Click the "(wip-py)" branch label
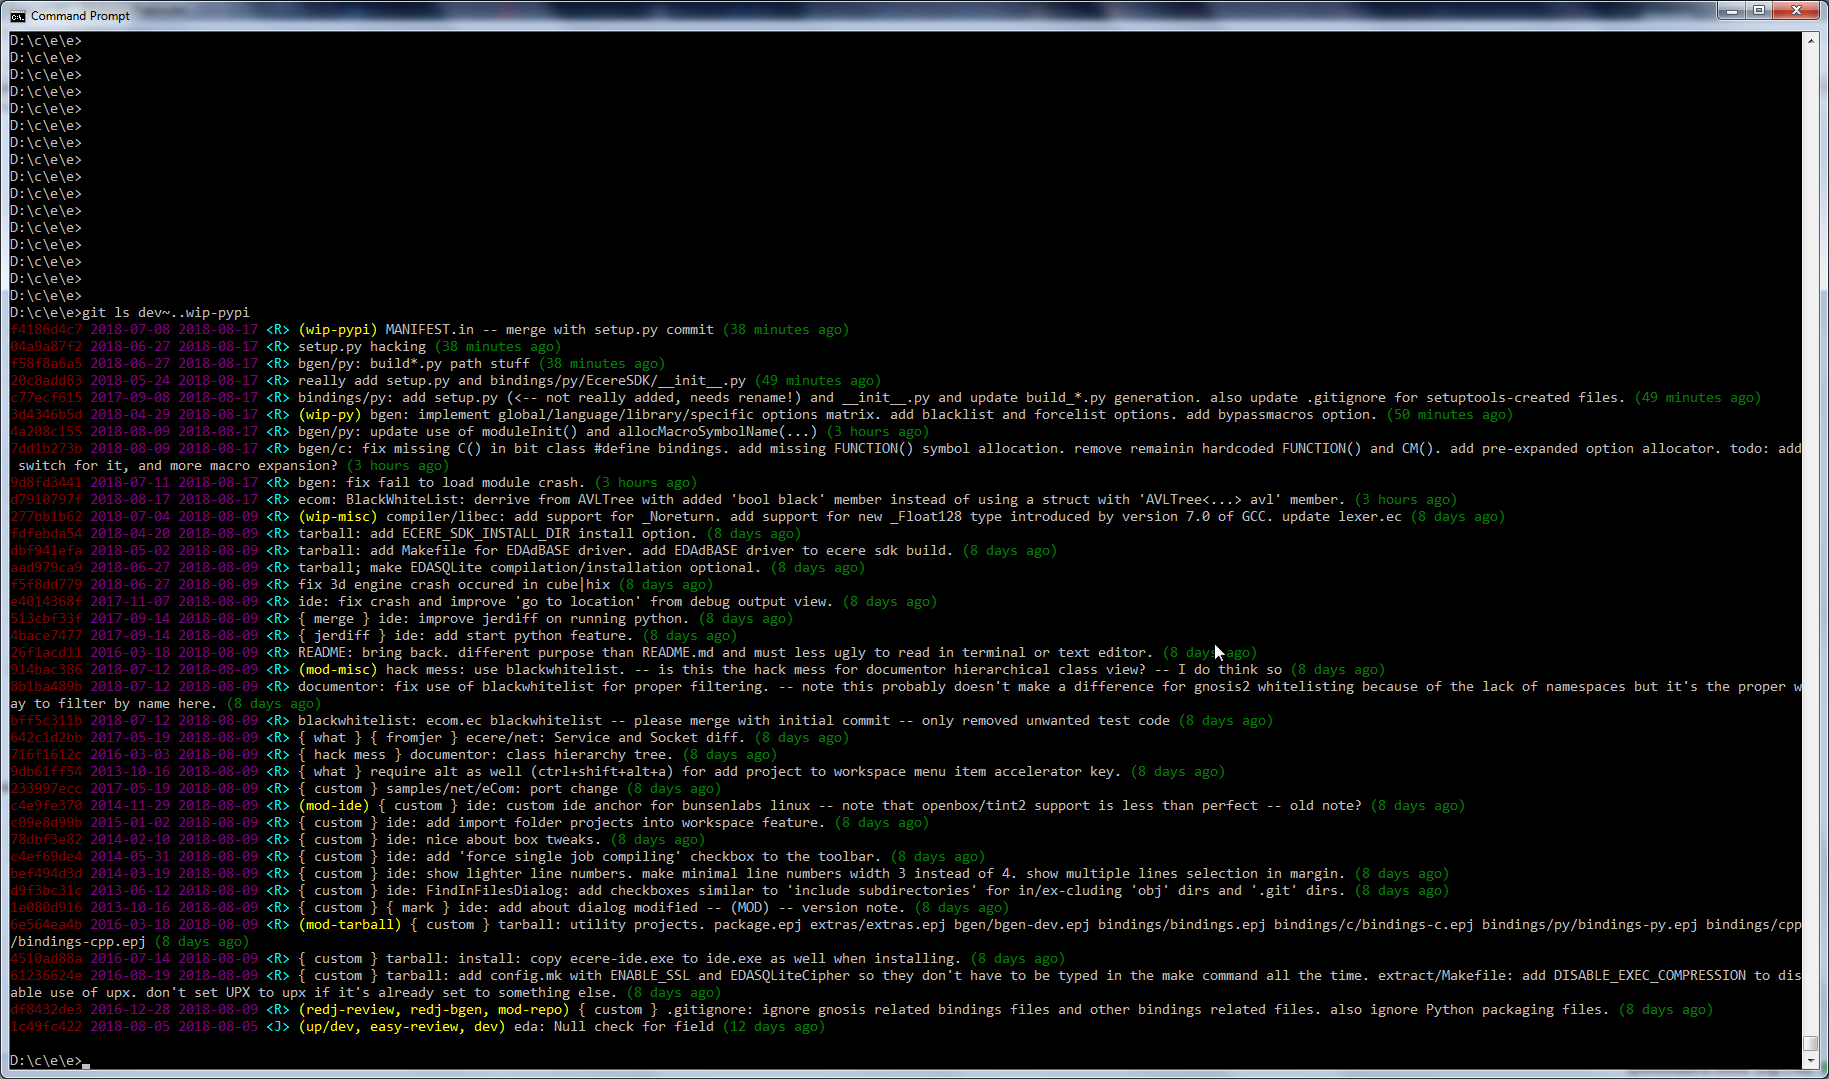This screenshot has width=1829, height=1079. (x=330, y=414)
